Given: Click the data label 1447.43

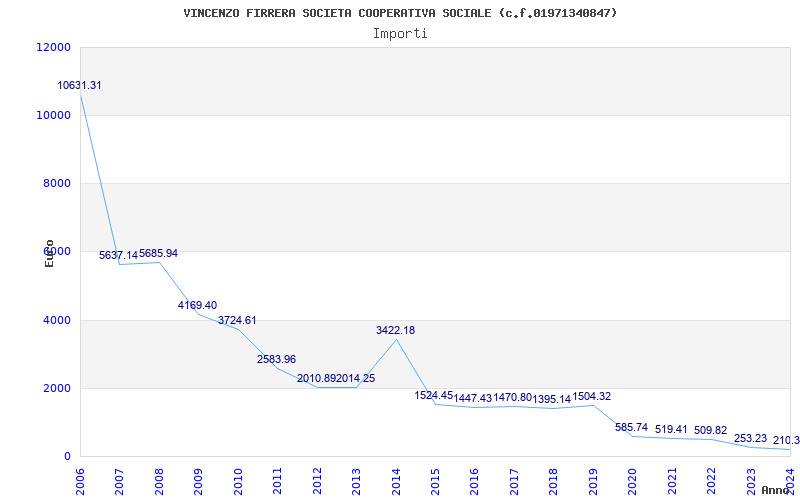Looking at the screenshot, I should tap(473, 398).
